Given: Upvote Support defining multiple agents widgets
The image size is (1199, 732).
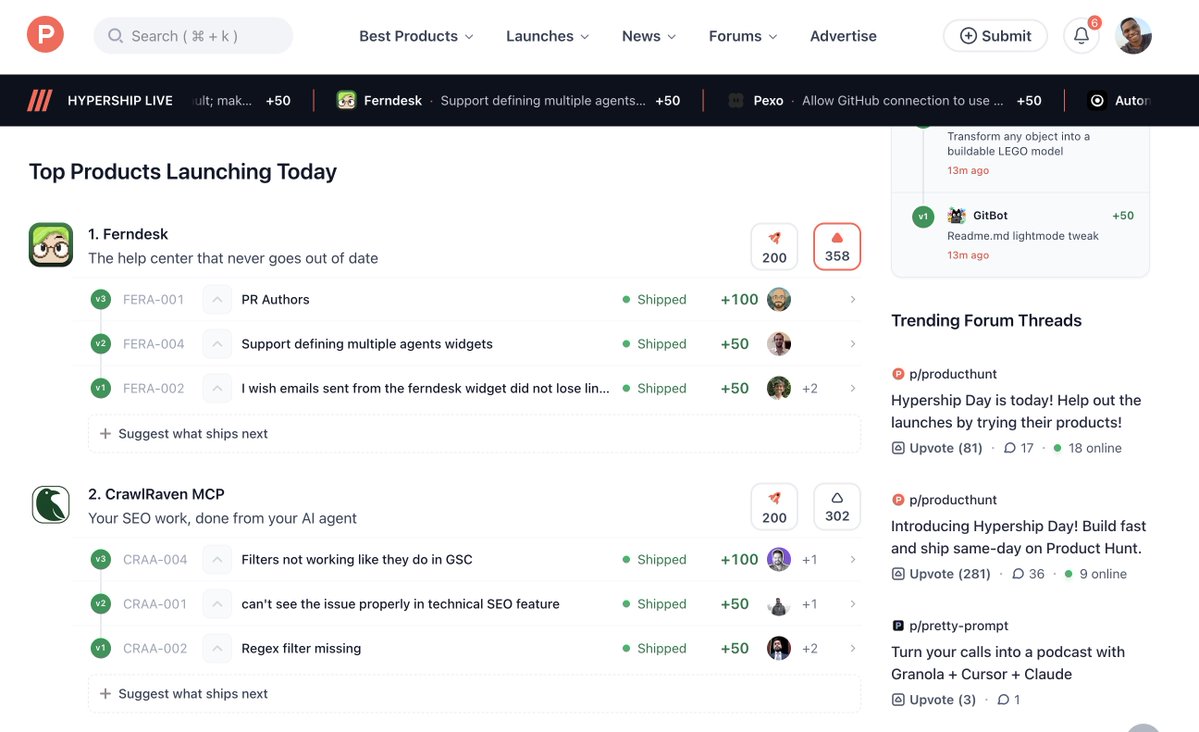Looking at the screenshot, I should coord(217,343).
